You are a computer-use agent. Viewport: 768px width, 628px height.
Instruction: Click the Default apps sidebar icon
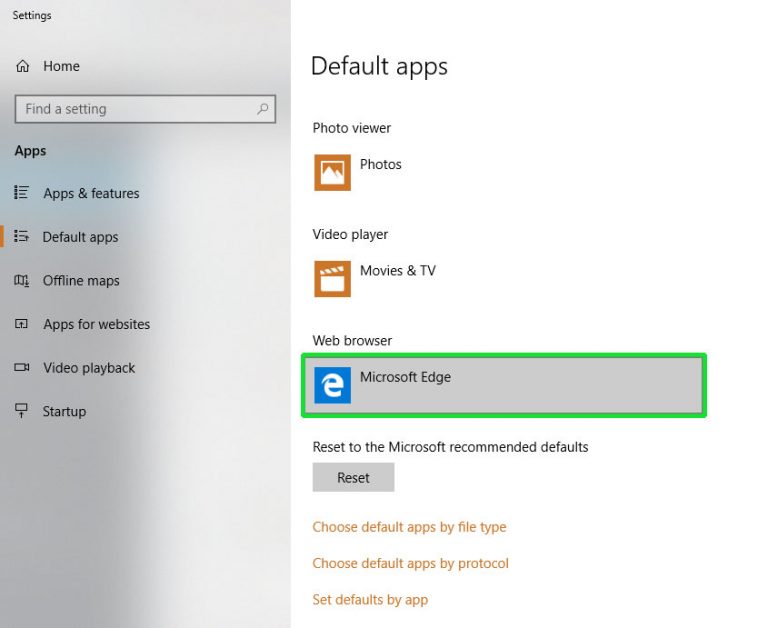coord(21,236)
